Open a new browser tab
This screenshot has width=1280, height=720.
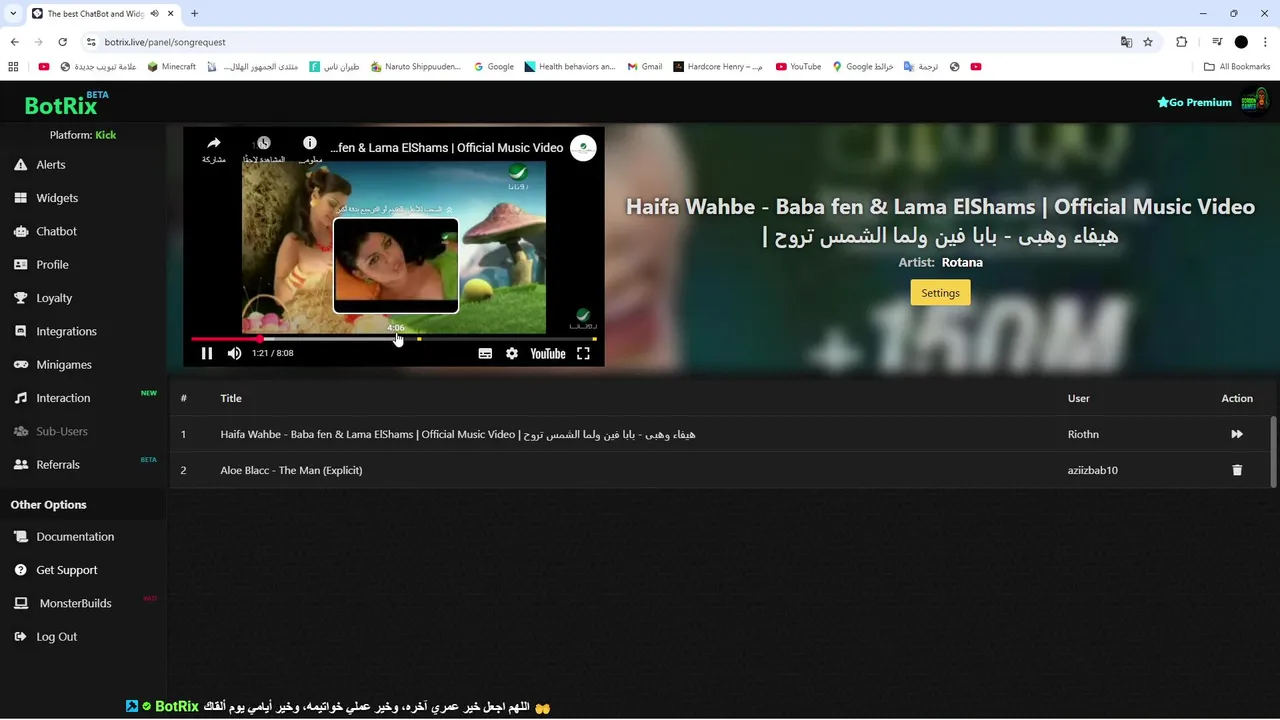click(194, 13)
